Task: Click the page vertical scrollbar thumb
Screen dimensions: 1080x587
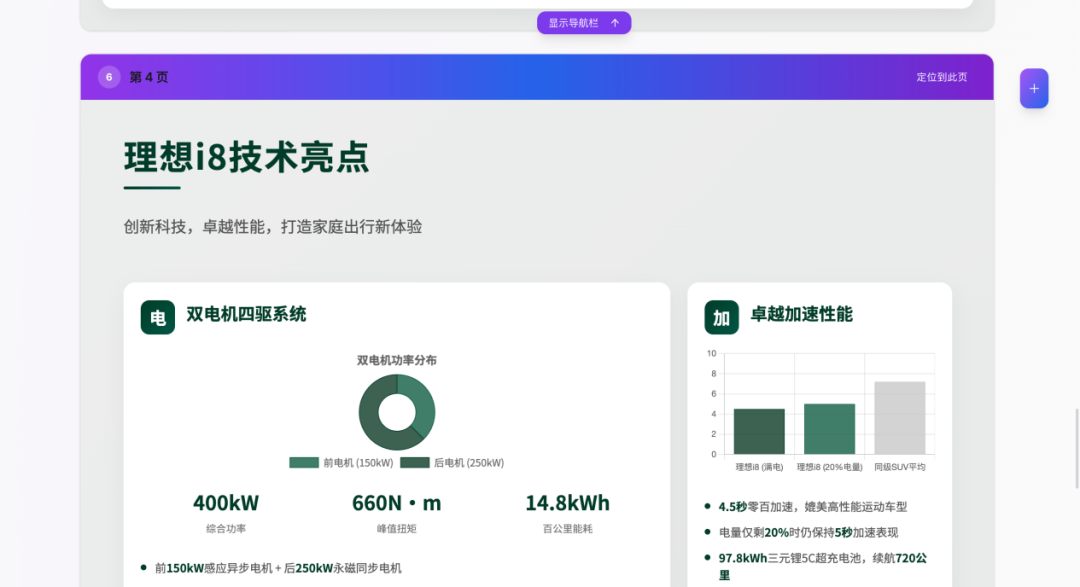Action: click(x=1077, y=449)
